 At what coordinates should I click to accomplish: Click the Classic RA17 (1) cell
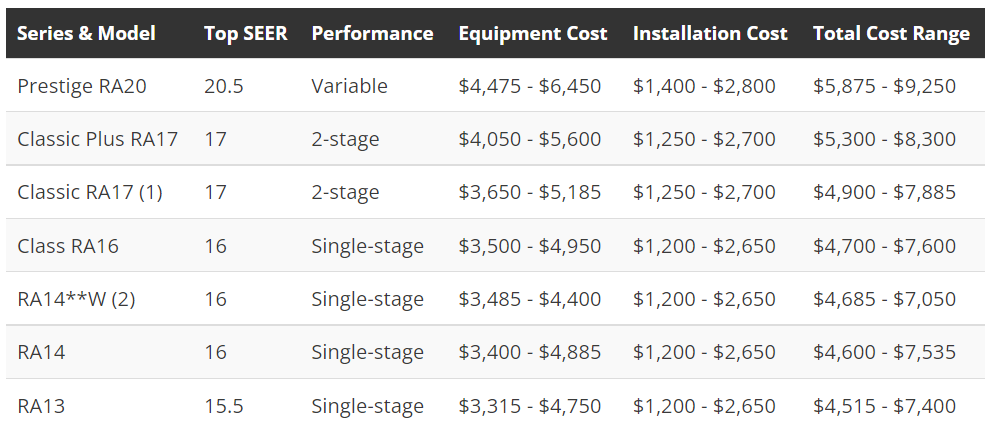pyautogui.click(x=89, y=192)
